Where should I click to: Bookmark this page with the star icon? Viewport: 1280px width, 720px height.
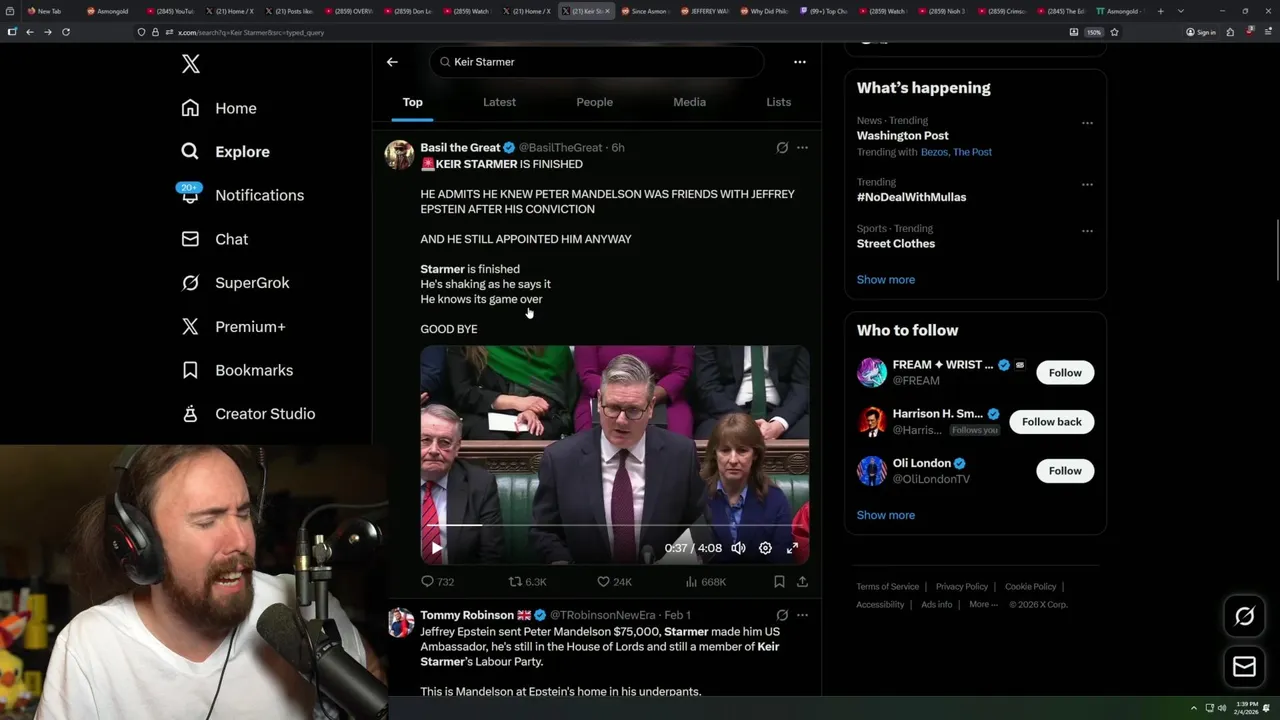click(x=1114, y=32)
